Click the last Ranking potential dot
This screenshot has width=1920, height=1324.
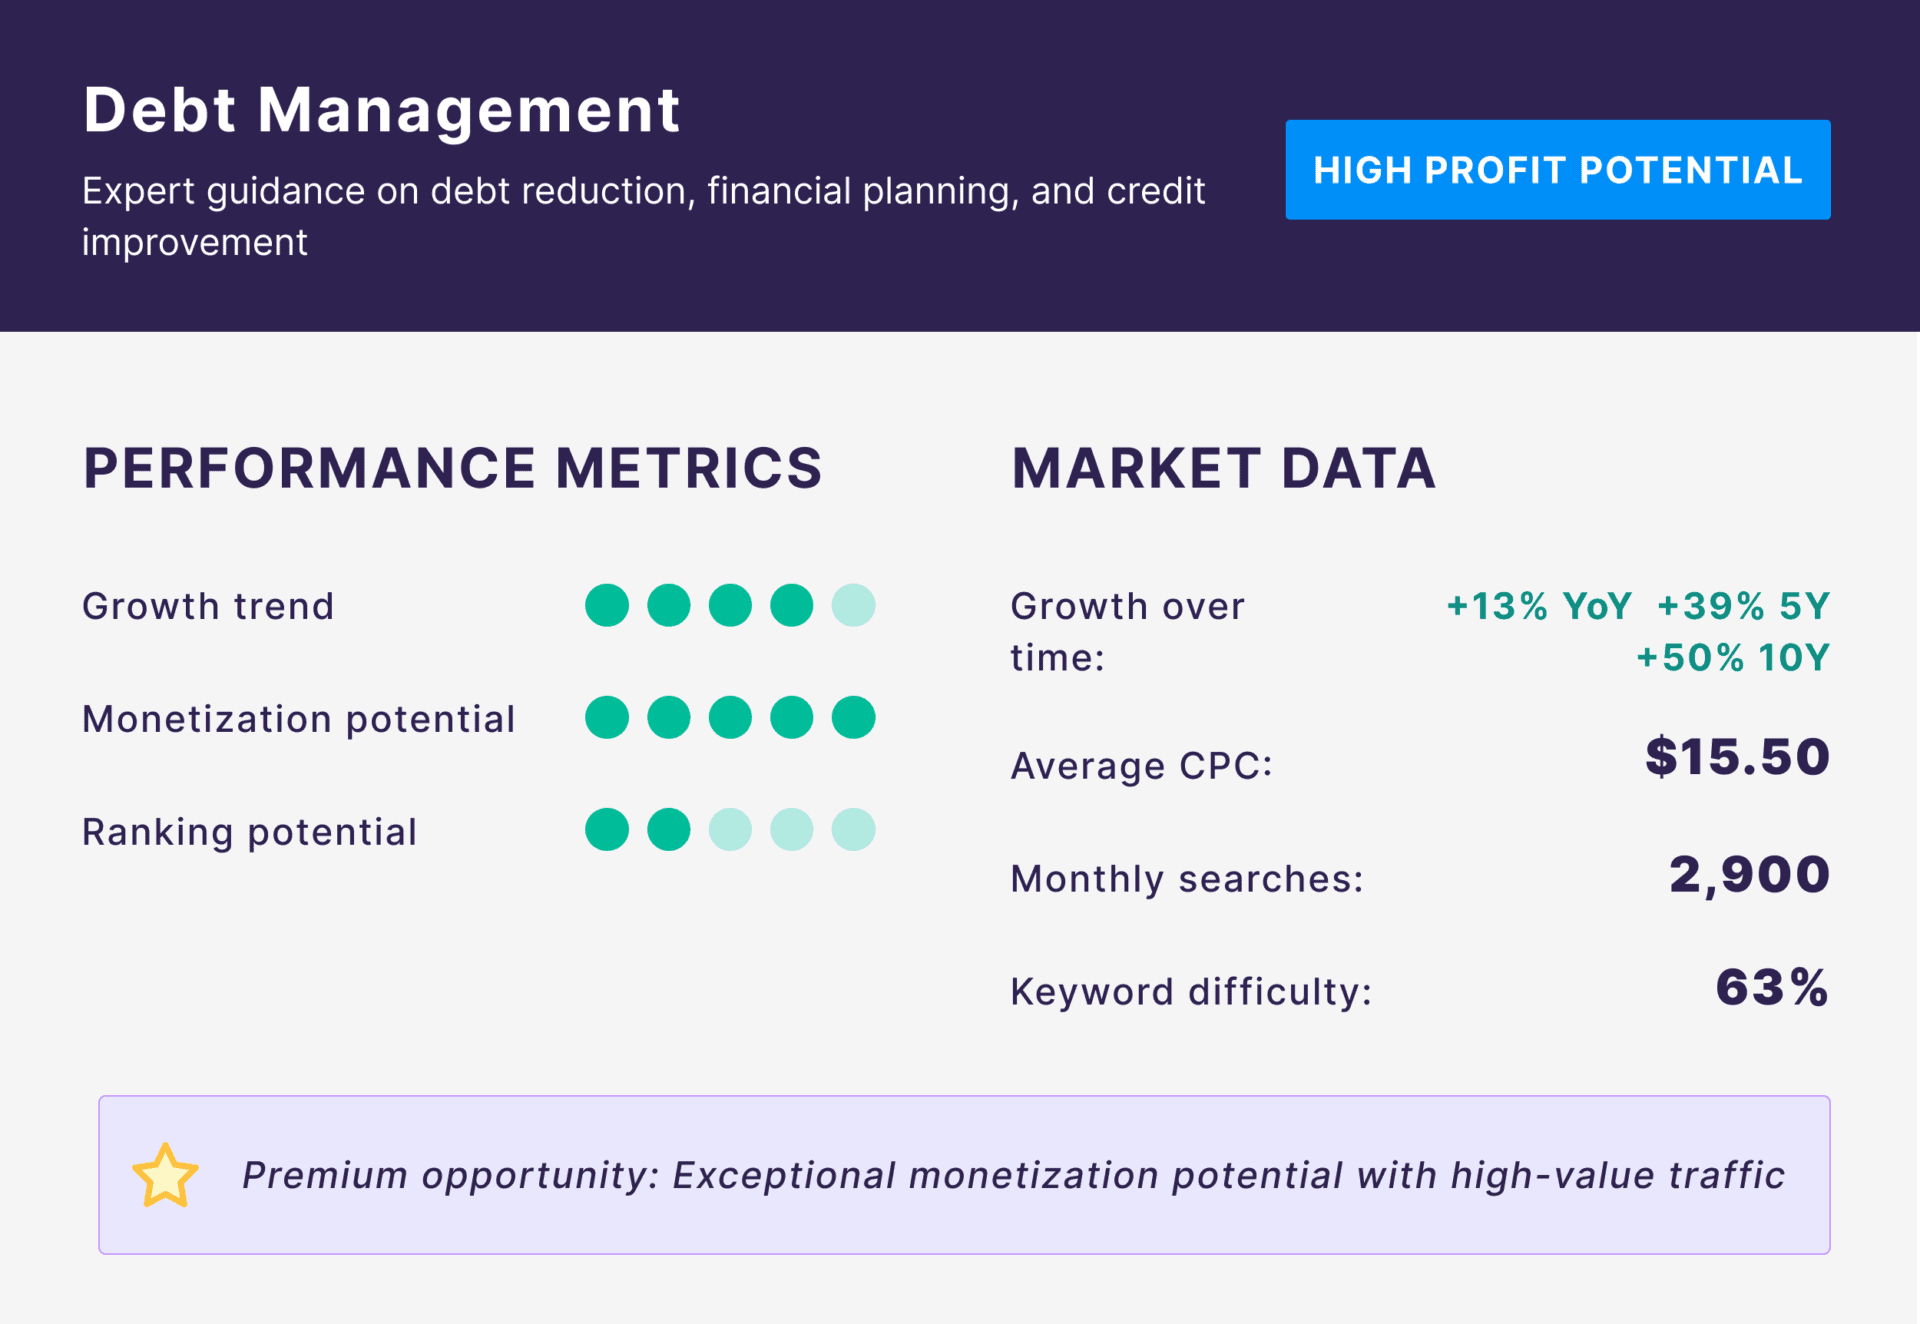click(853, 830)
